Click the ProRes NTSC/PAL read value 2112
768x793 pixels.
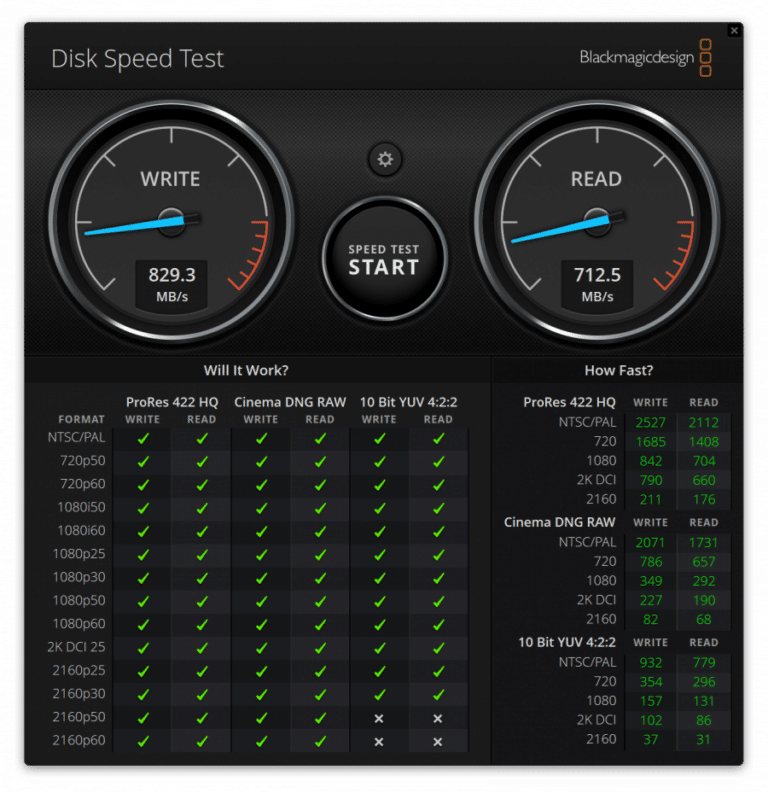click(x=704, y=422)
